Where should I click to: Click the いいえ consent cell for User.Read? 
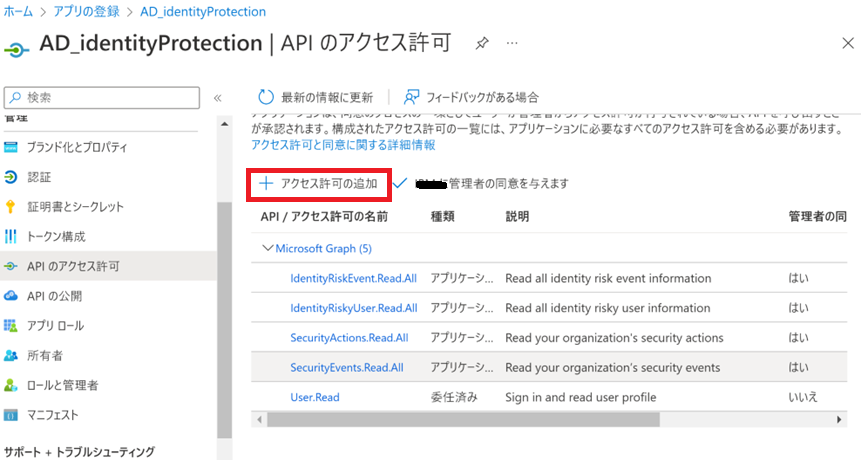tap(803, 397)
